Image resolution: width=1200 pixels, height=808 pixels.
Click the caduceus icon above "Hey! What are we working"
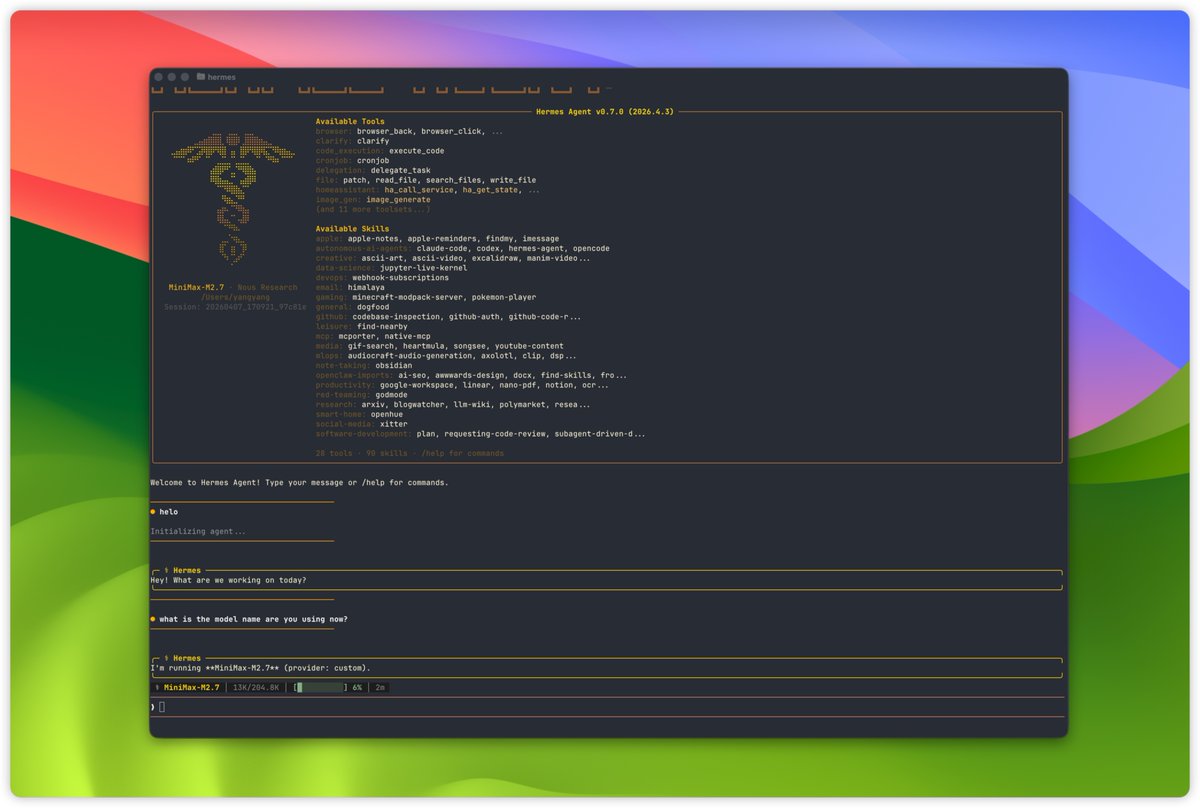[x=167, y=571]
